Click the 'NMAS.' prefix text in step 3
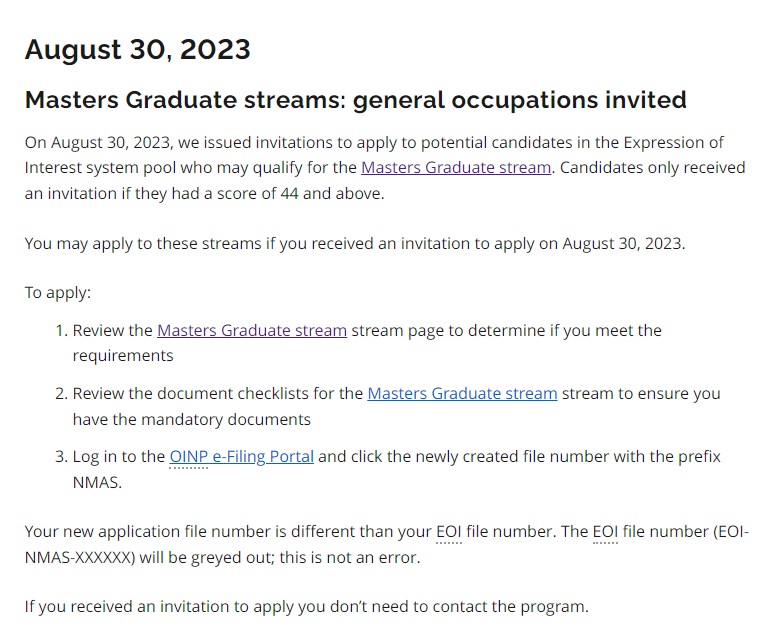770x642 pixels. (97, 483)
